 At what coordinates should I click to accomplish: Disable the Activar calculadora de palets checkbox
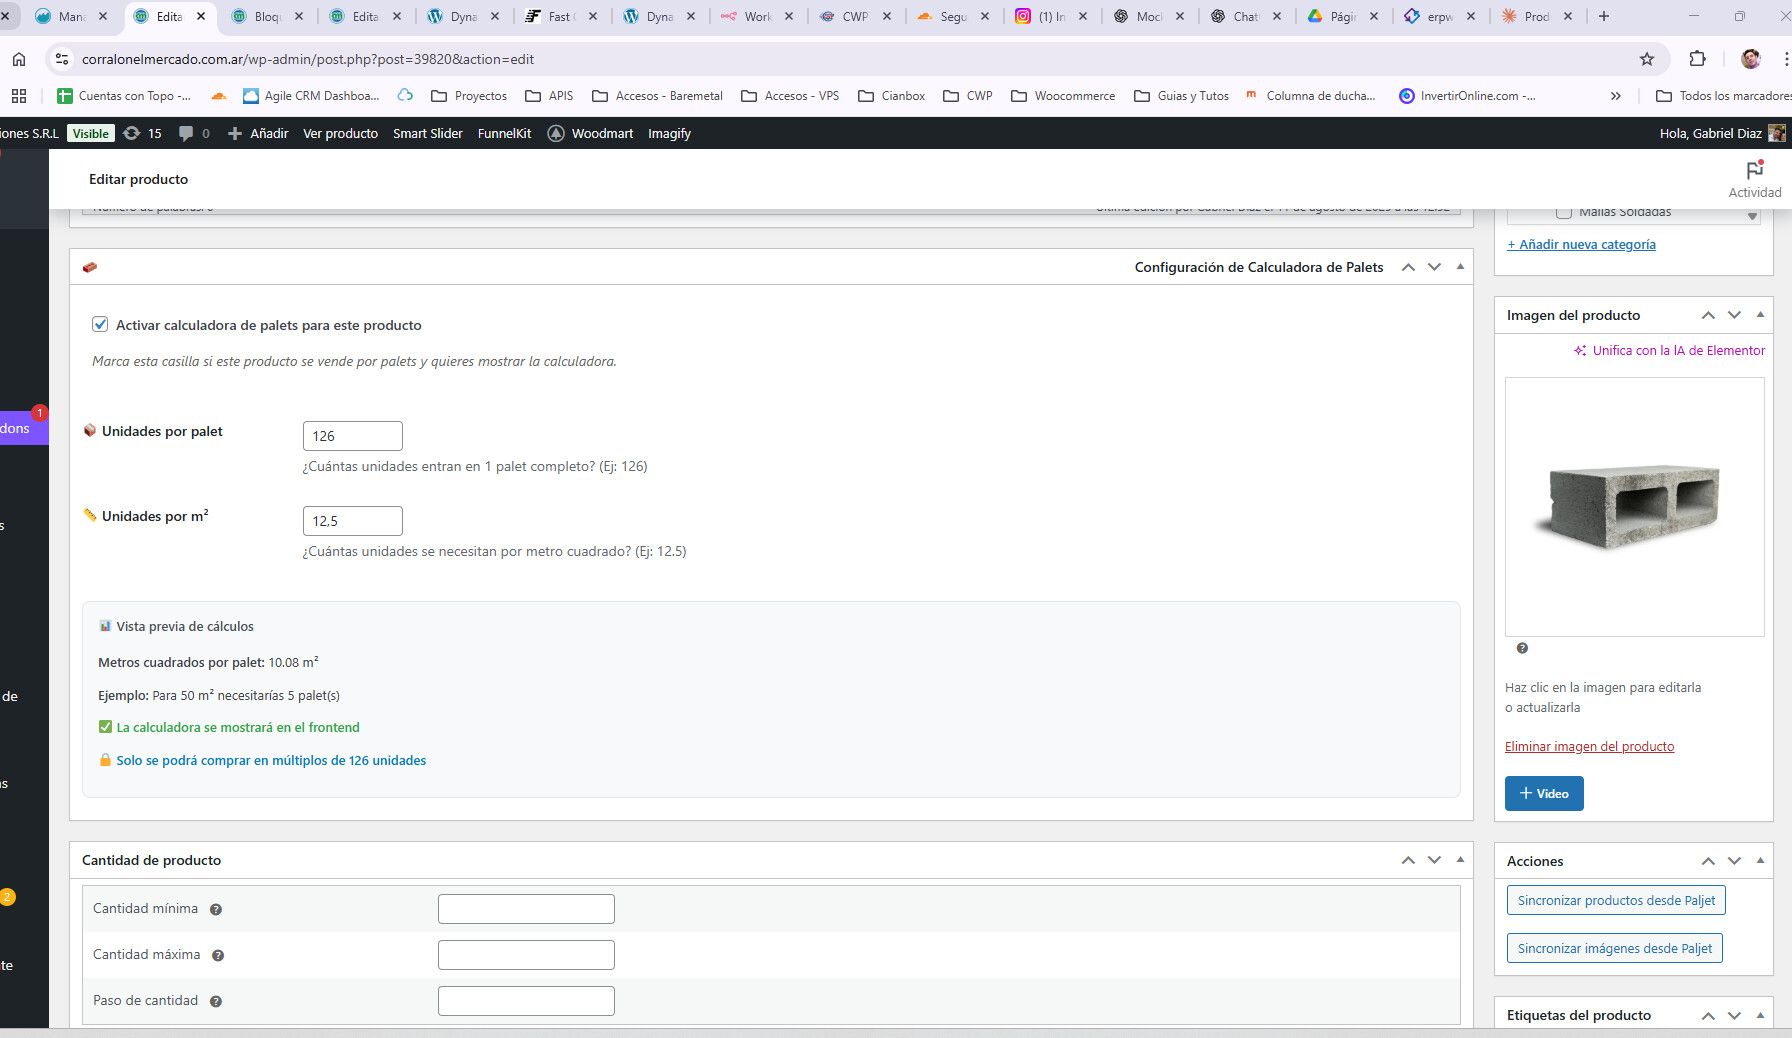[x=100, y=324]
